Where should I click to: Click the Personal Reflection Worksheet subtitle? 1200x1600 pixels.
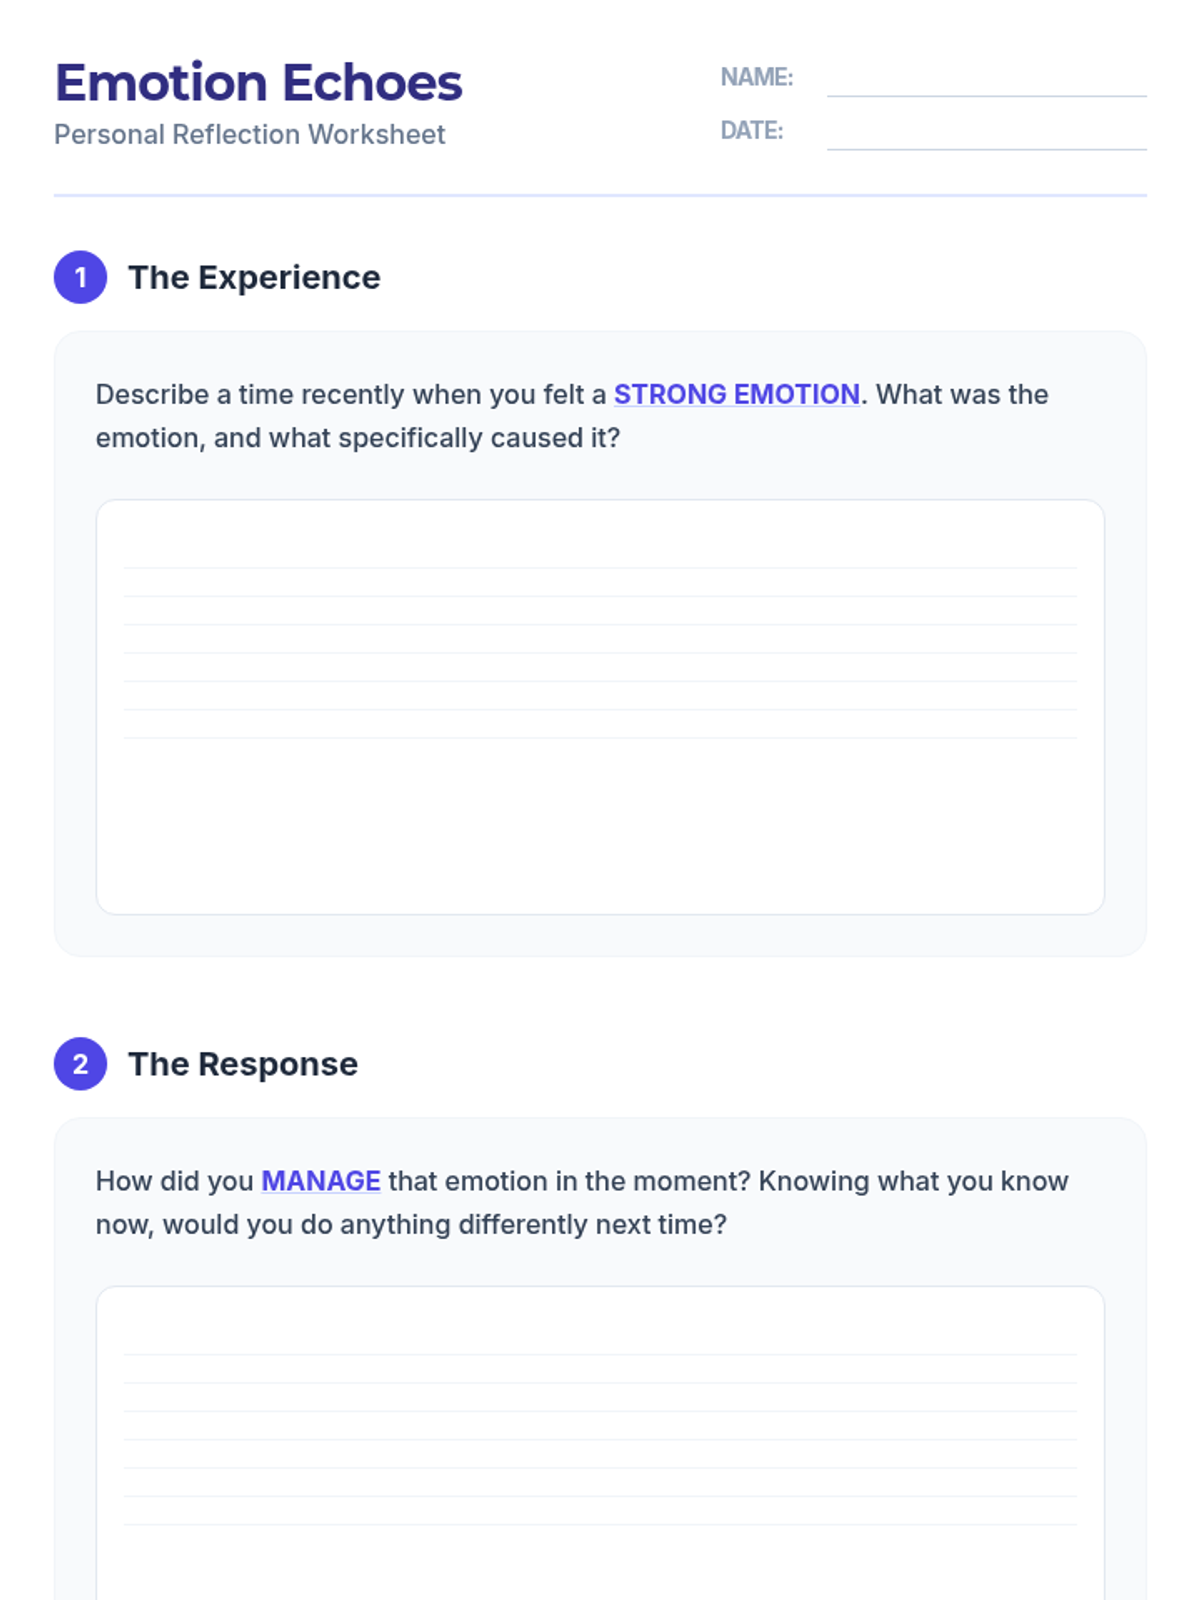pyautogui.click(x=249, y=134)
